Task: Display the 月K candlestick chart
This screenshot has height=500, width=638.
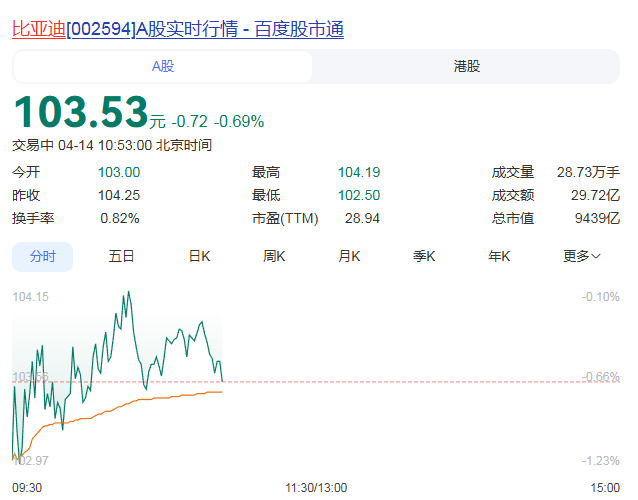Action: (349, 256)
